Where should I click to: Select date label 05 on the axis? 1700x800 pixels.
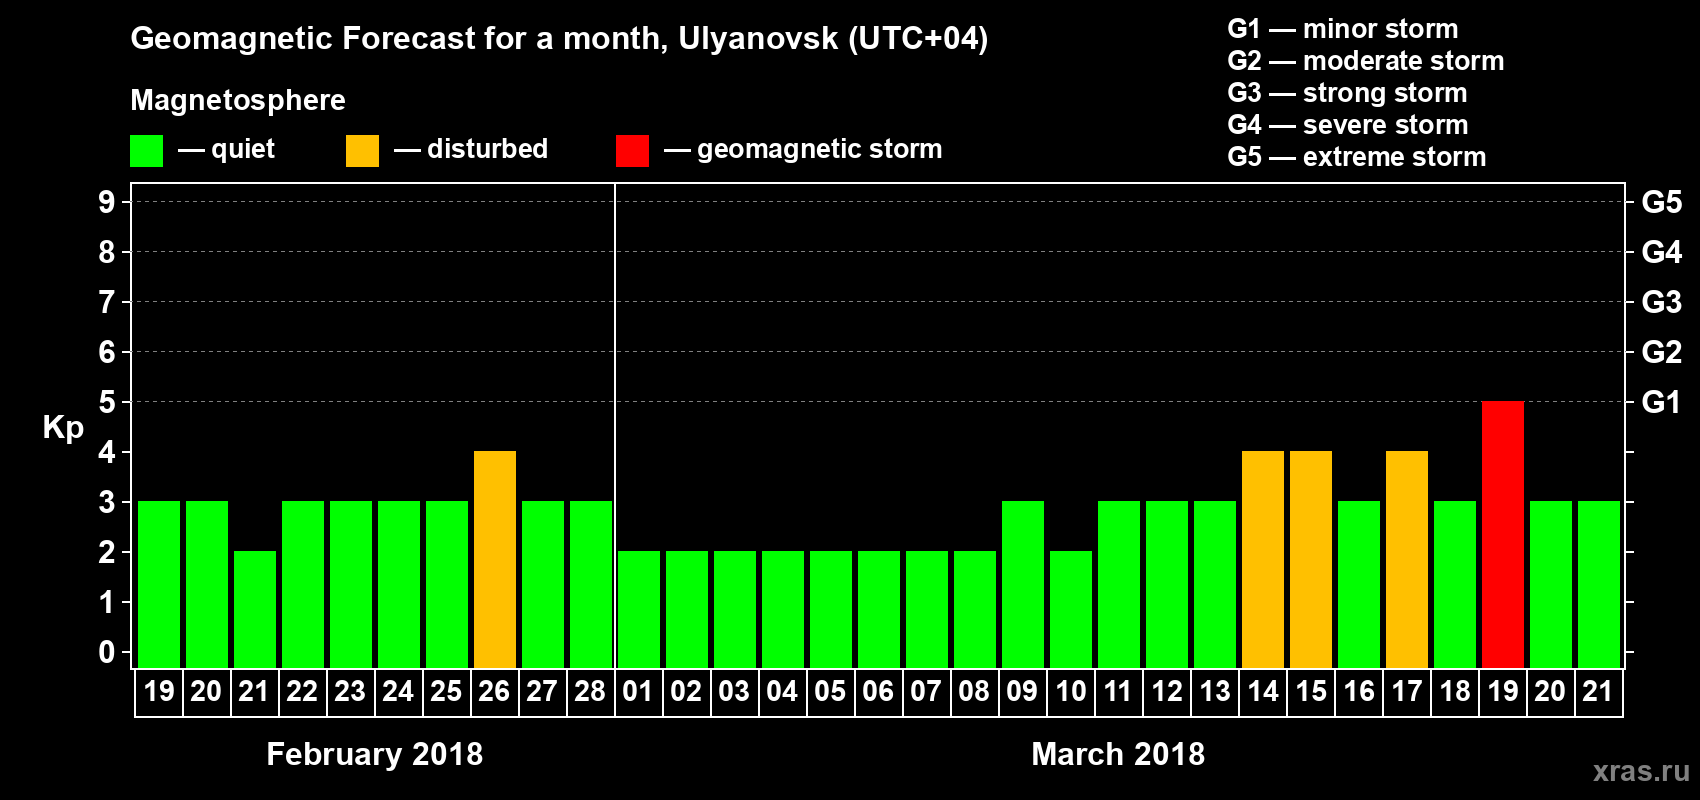[830, 691]
